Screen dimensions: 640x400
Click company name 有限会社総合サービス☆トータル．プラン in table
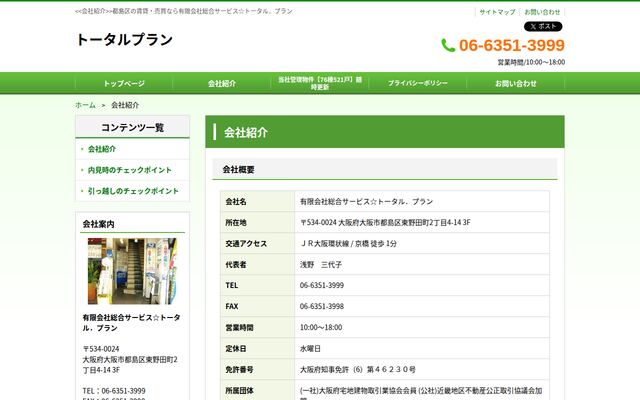[367, 201]
